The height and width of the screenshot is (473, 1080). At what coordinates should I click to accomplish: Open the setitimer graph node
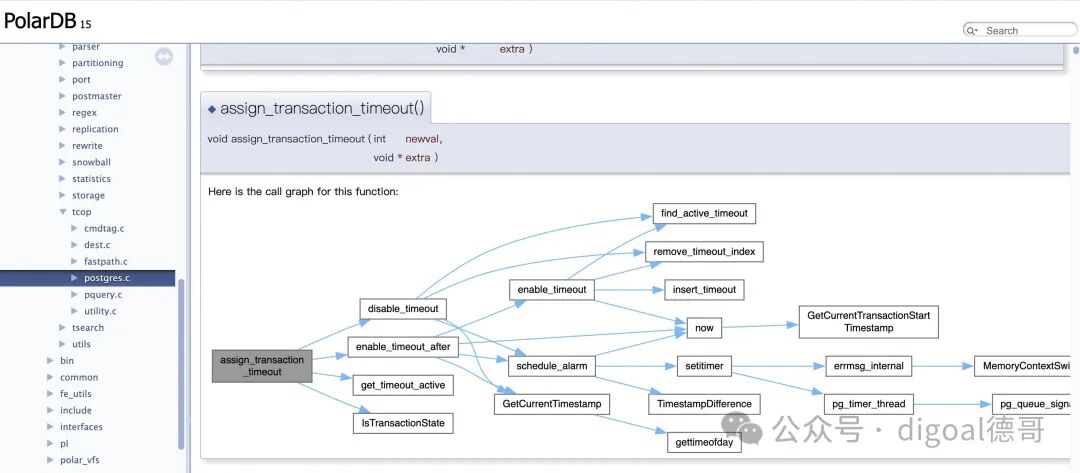pos(704,366)
